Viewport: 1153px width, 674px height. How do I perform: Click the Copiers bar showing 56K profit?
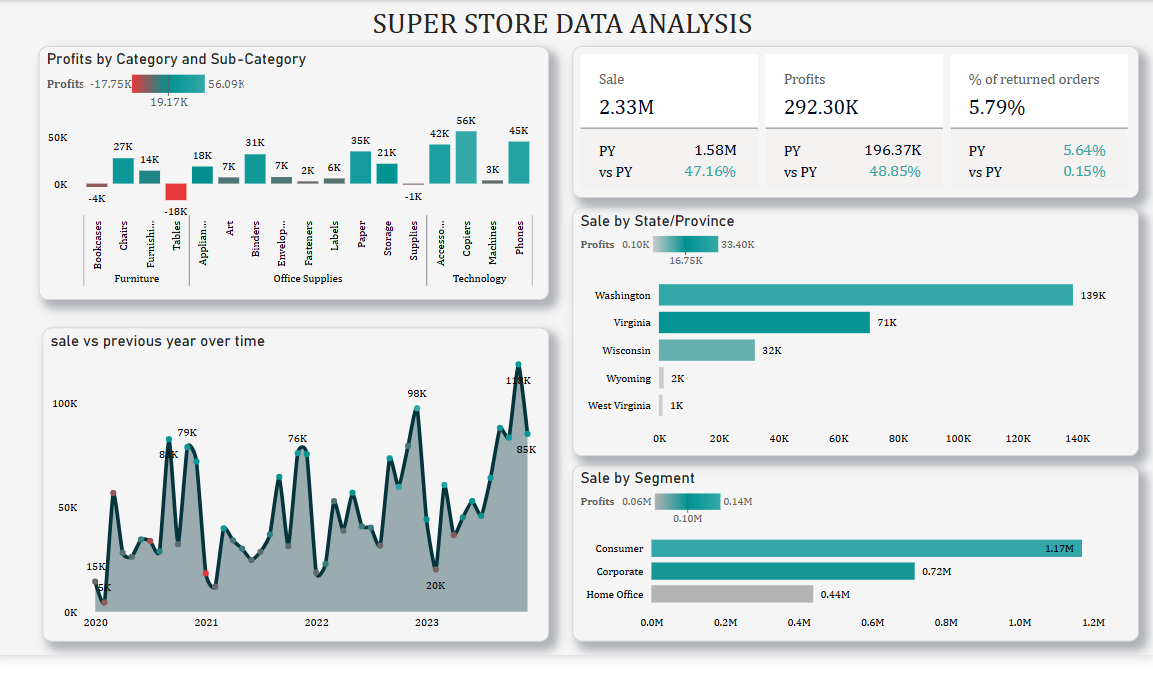click(466, 157)
